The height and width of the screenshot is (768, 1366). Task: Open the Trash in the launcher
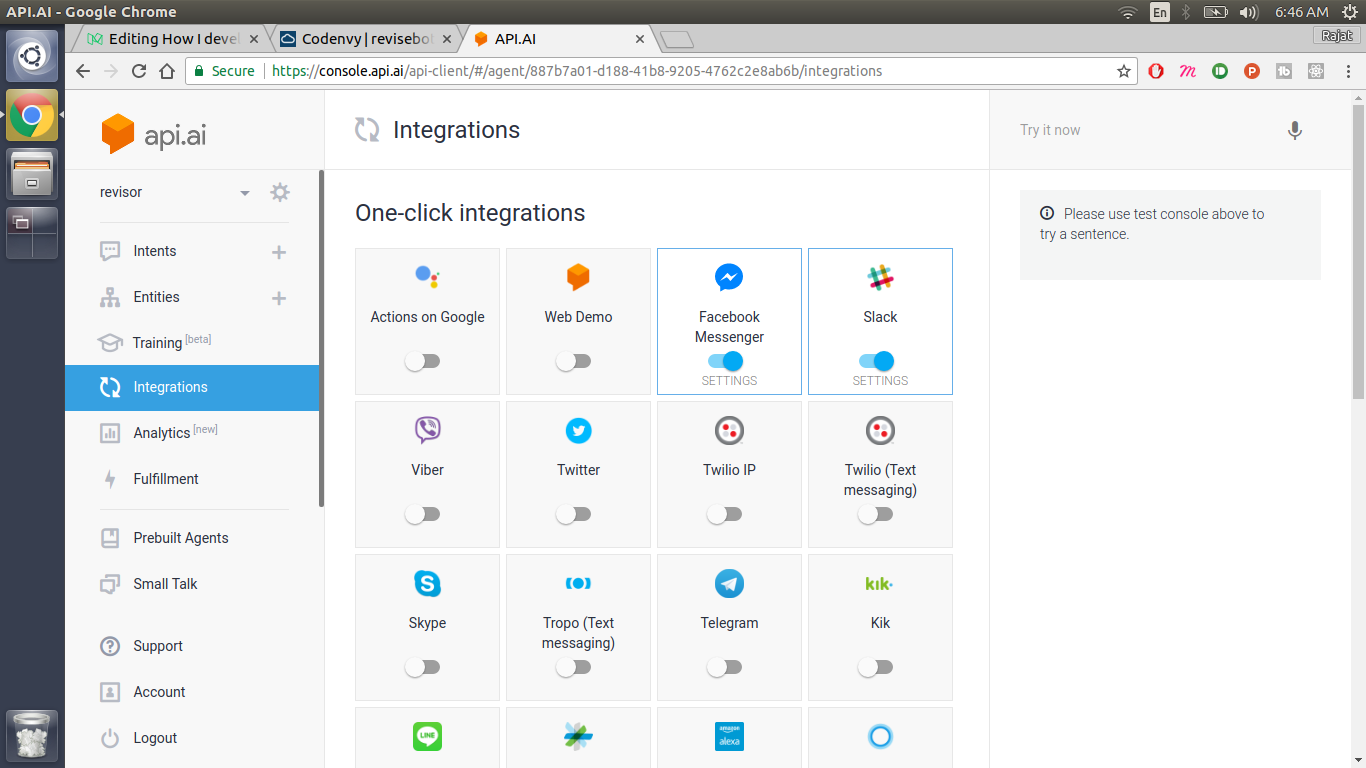pos(32,736)
